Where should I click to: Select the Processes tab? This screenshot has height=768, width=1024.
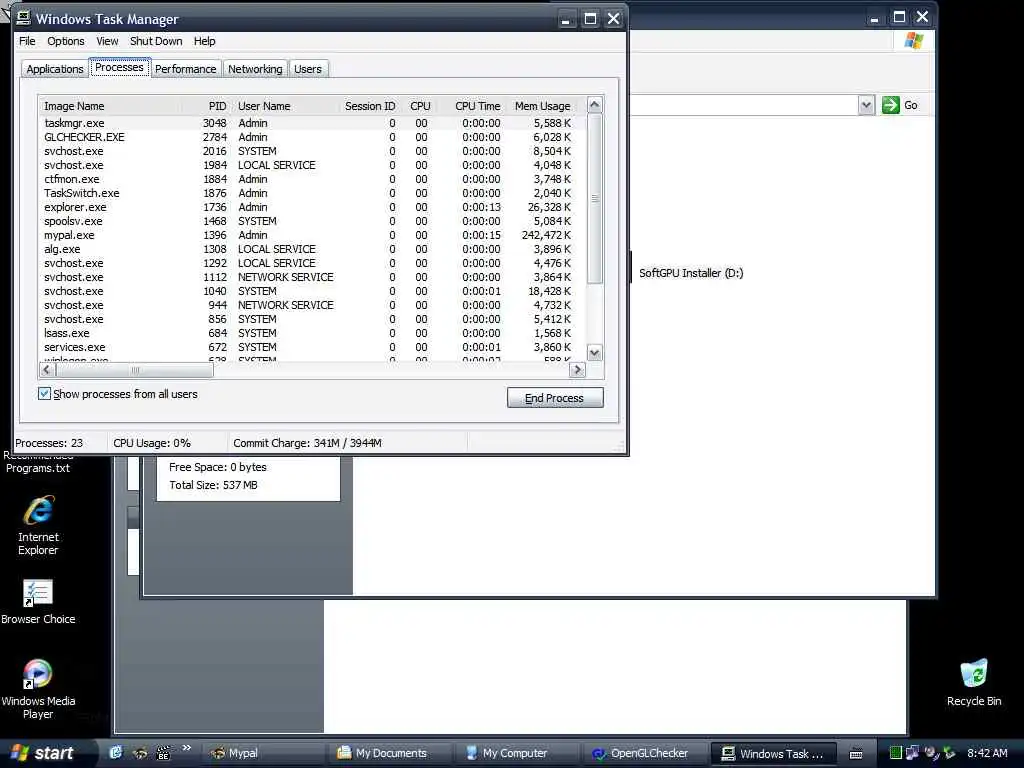click(120, 67)
